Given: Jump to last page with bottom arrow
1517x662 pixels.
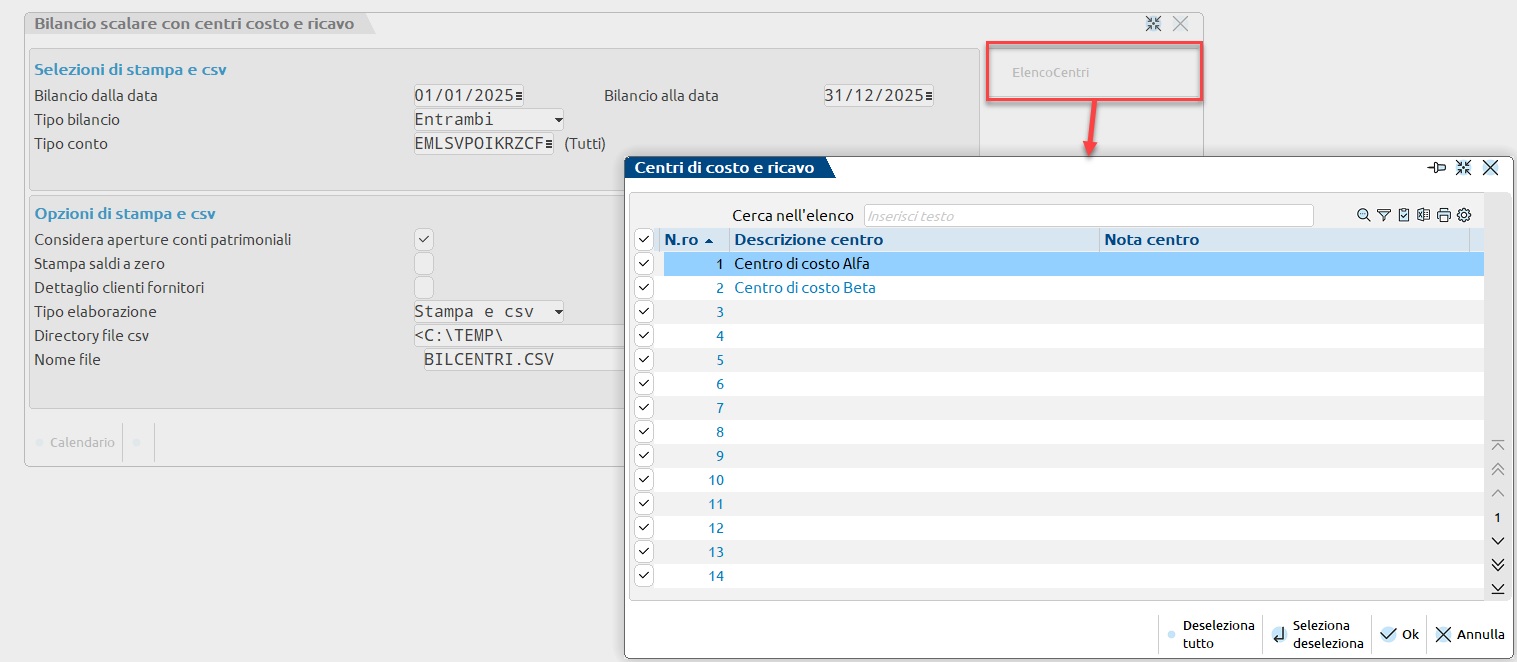Looking at the screenshot, I should (1497, 589).
